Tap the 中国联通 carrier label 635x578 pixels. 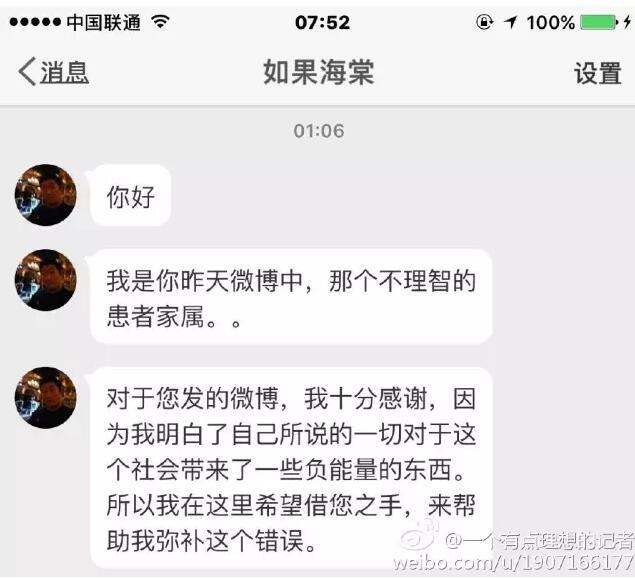103,22
